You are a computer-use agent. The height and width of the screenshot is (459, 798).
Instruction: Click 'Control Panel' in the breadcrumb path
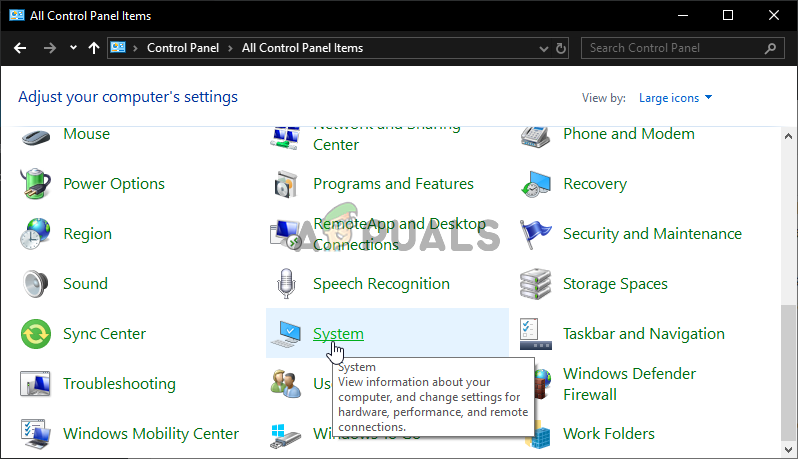(181, 48)
